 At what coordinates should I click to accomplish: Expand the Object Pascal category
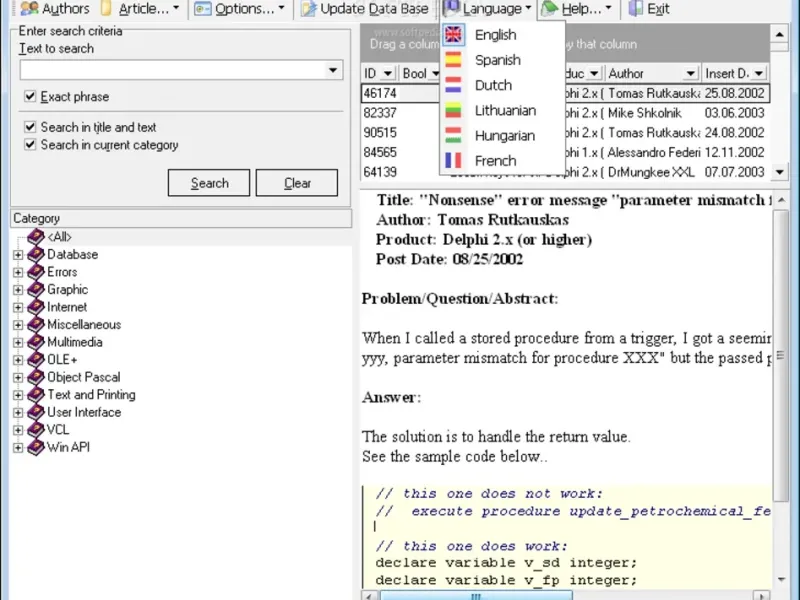18,378
